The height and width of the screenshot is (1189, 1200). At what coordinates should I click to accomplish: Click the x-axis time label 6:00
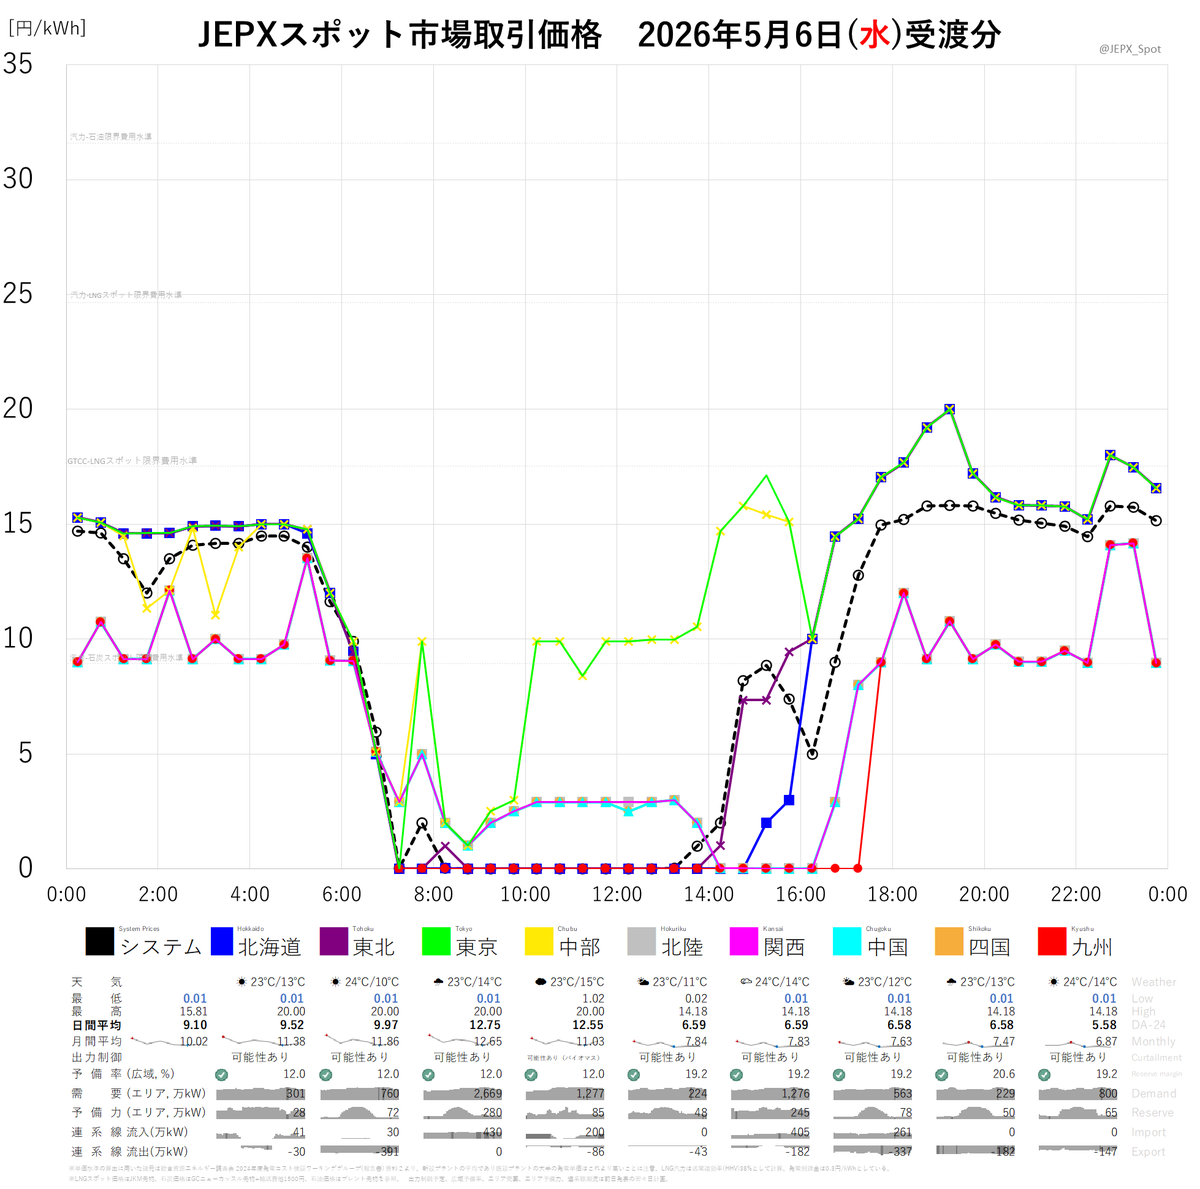(x=342, y=894)
